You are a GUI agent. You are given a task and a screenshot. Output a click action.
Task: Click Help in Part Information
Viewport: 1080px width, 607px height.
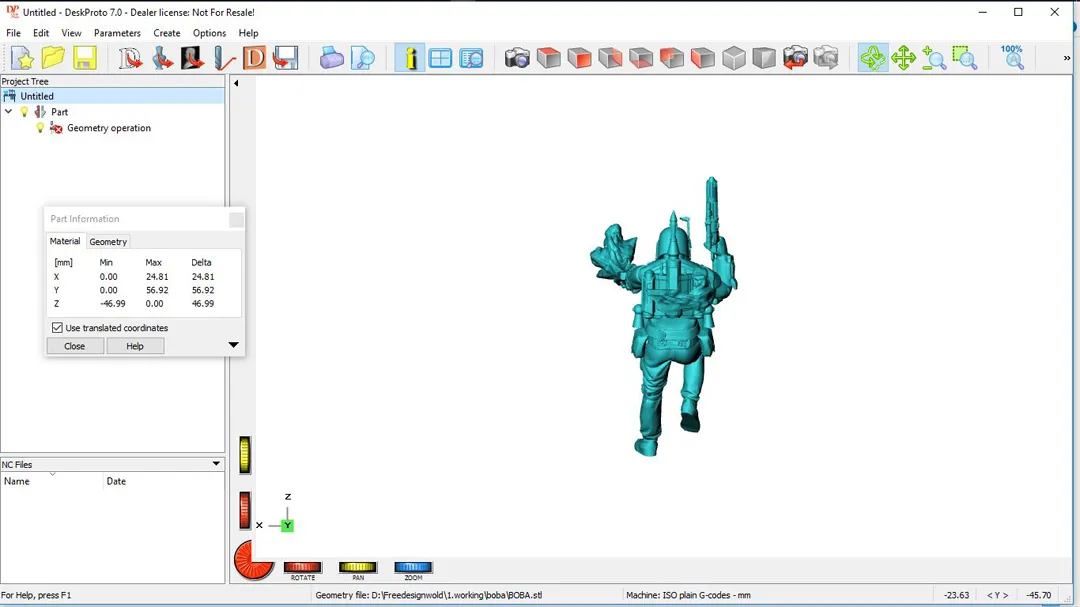135,346
